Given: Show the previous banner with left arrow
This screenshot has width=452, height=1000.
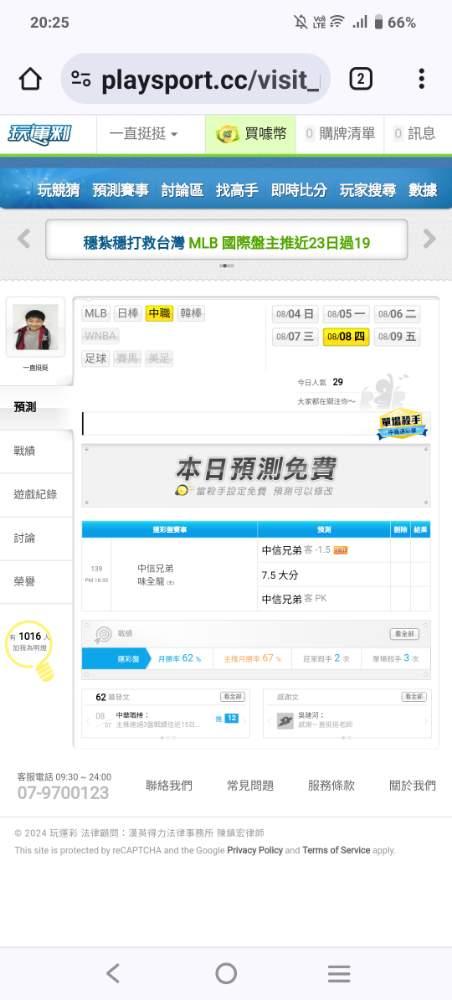Looking at the screenshot, I should [24, 239].
